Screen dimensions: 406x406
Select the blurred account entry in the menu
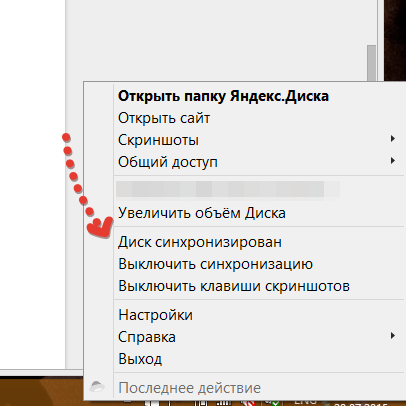pyautogui.click(x=228, y=189)
